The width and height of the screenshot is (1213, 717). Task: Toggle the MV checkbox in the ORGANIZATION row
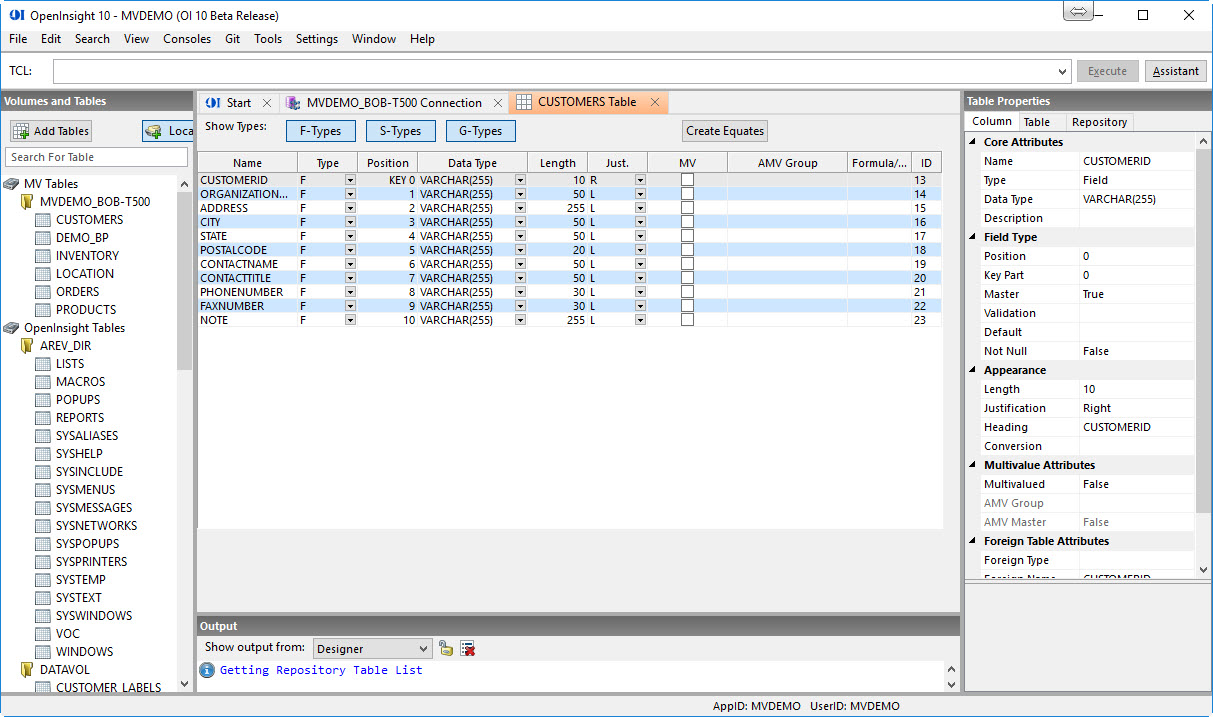click(687, 194)
